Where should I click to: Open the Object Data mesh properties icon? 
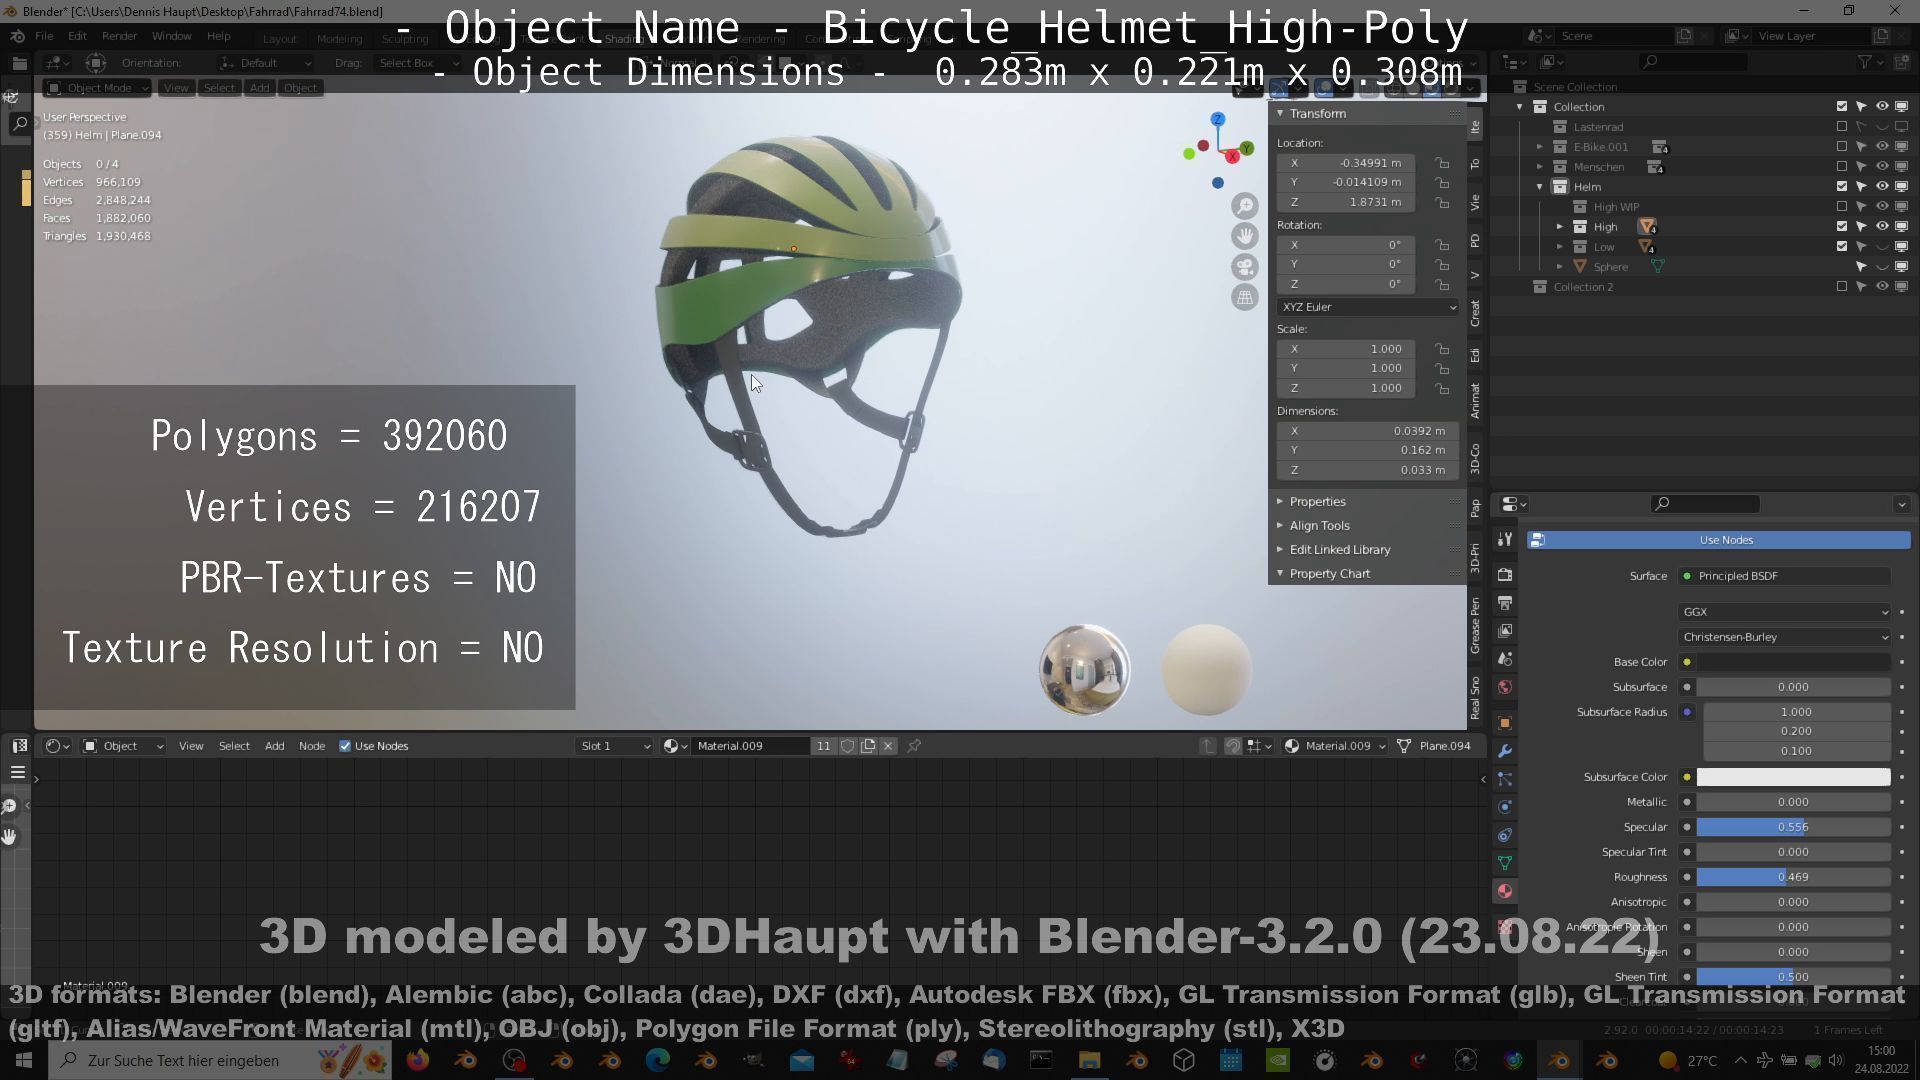pos(1505,863)
